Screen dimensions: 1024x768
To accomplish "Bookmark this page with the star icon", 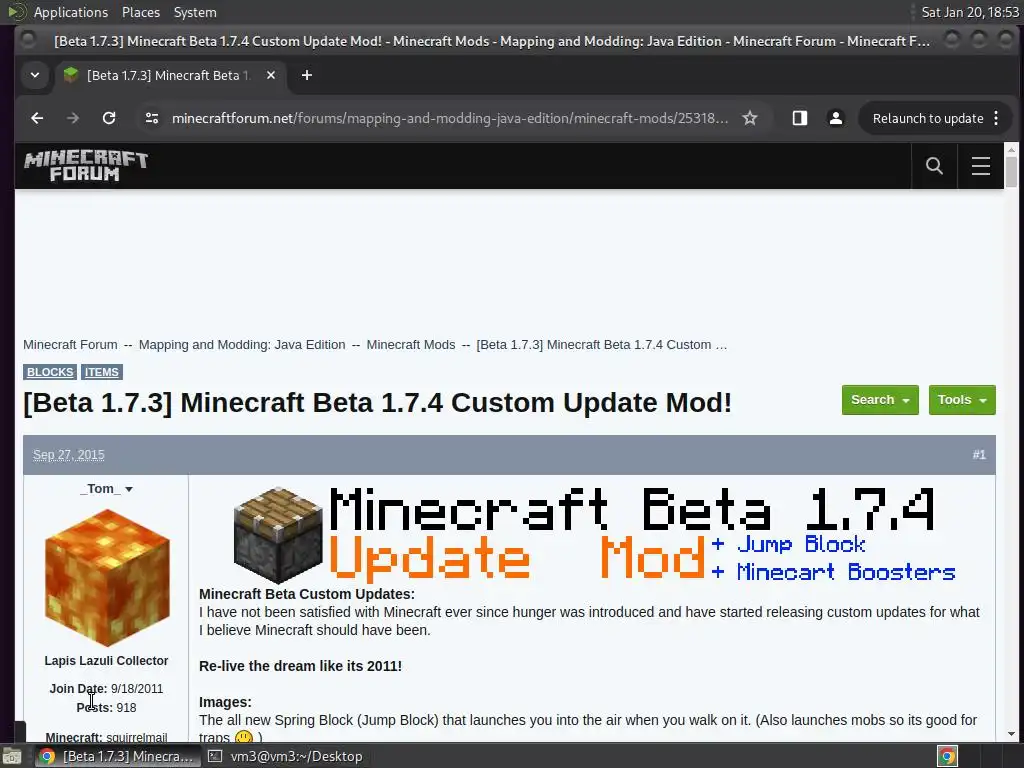I will pyautogui.click(x=750, y=118).
